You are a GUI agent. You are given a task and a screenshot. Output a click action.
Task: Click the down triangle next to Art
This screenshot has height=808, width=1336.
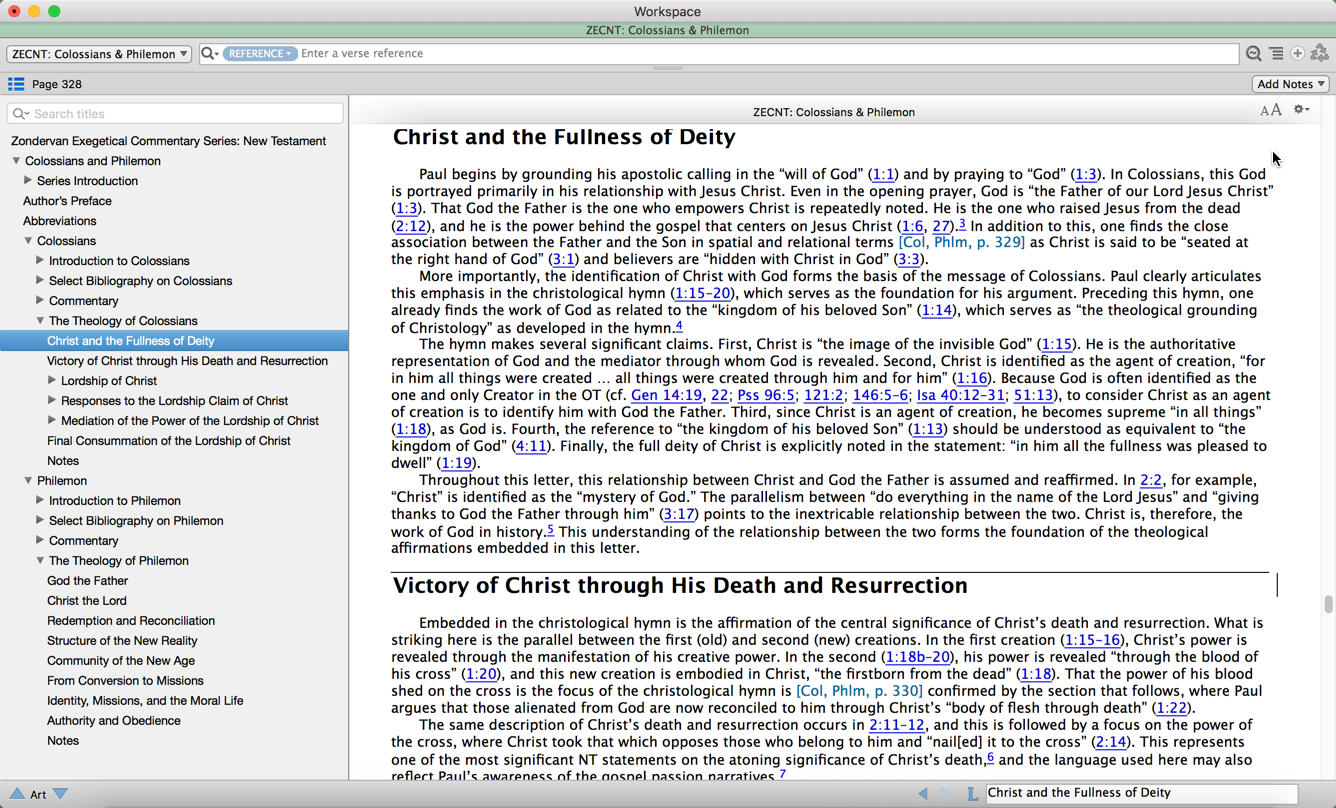click(61, 794)
